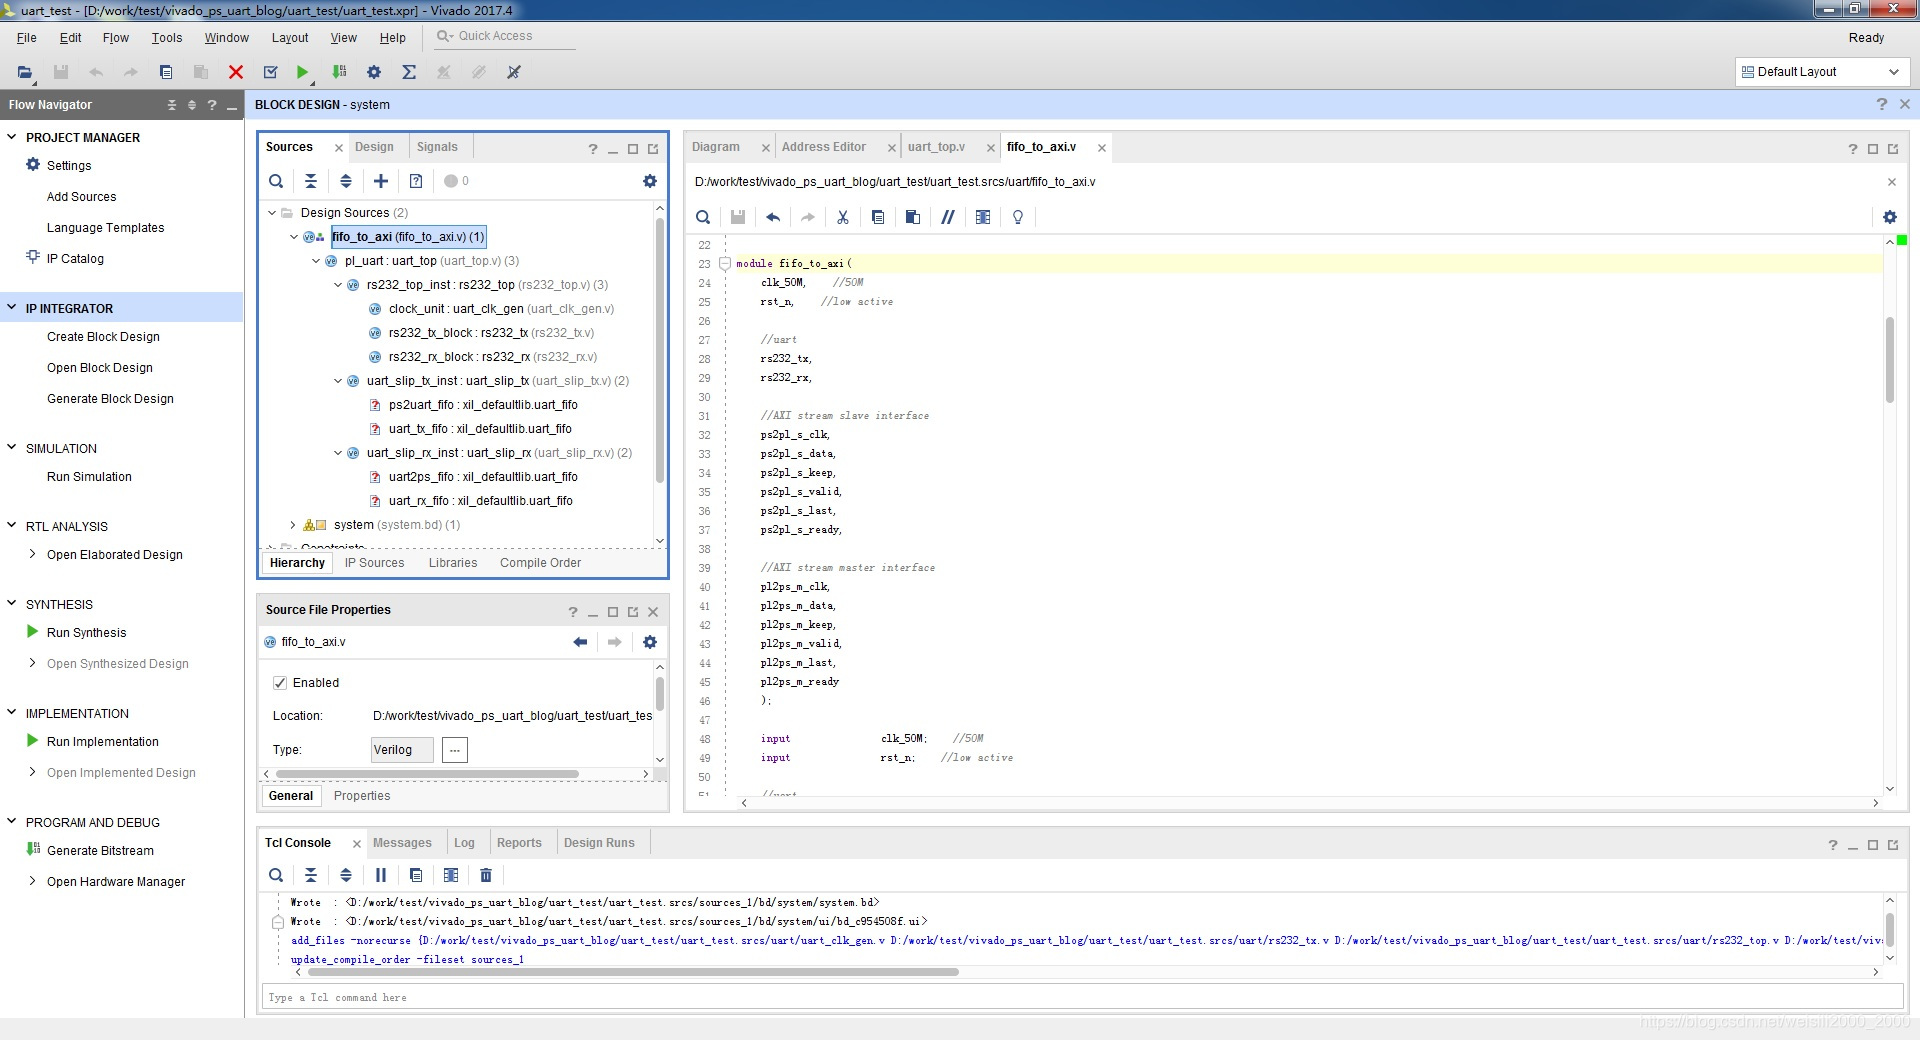This screenshot has height=1040, width=1920.
Task: Toggle the Enabled checkbox
Action: tap(280, 683)
